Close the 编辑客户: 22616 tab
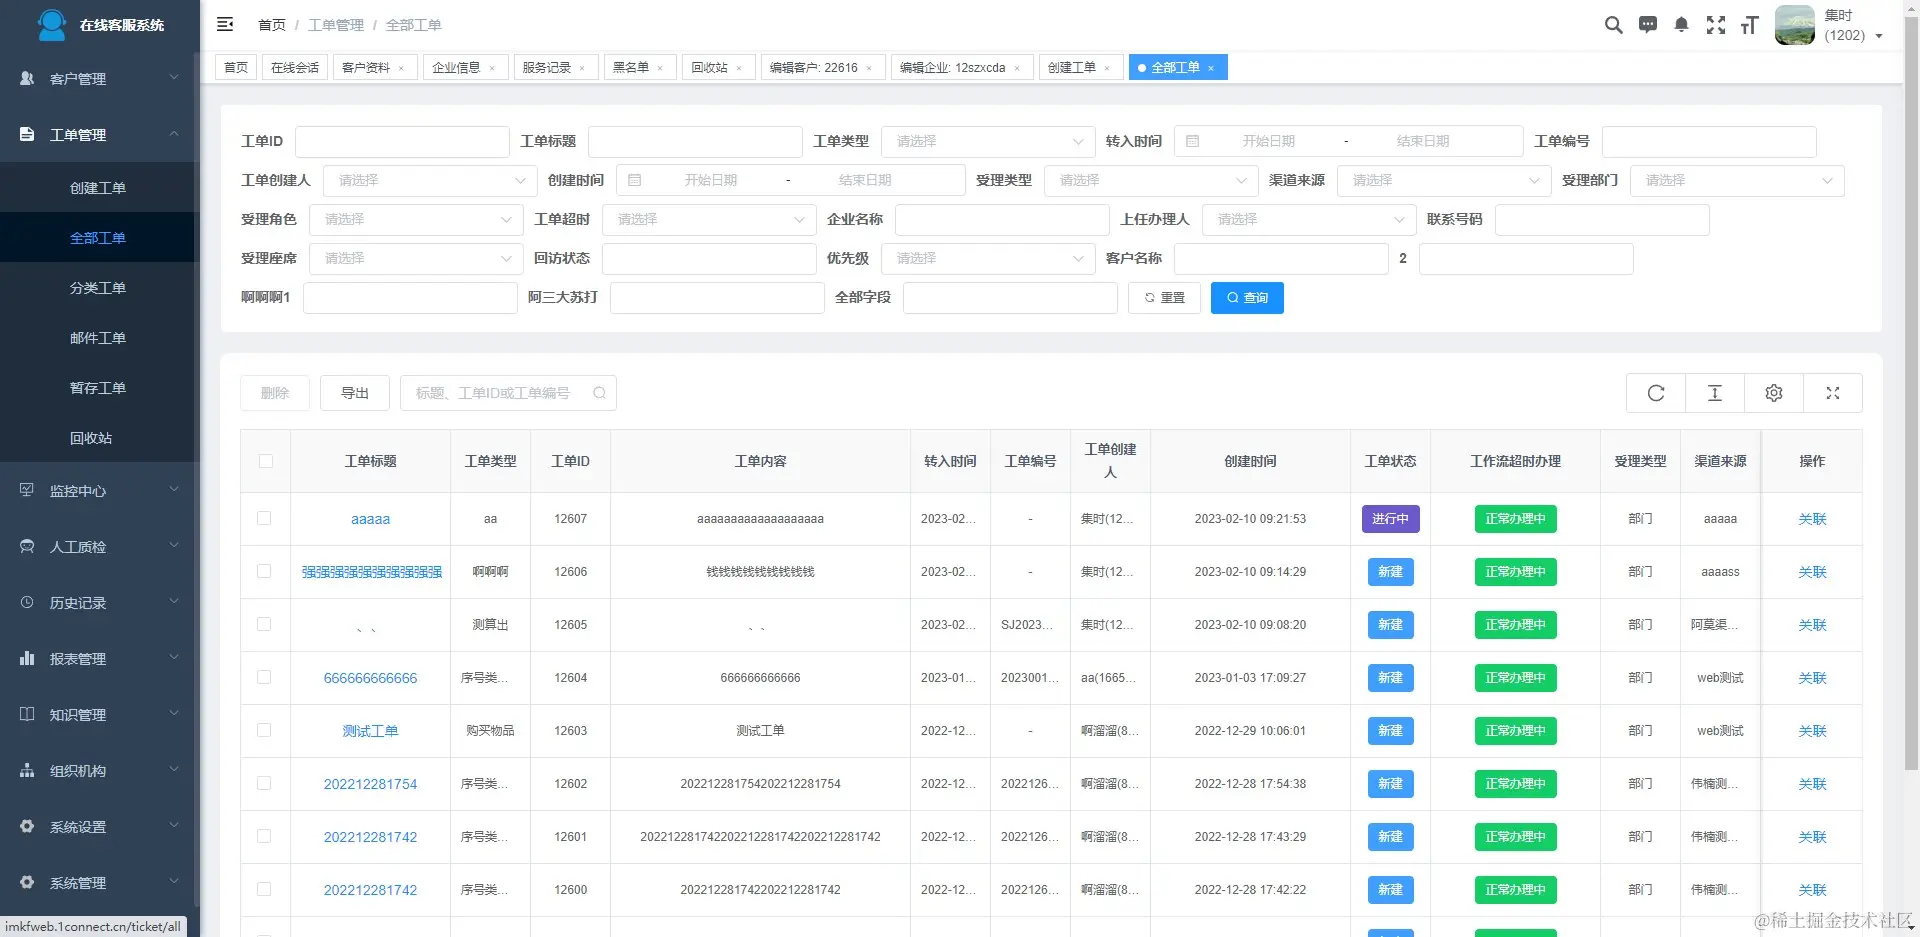The image size is (1920, 937). click(x=869, y=68)
